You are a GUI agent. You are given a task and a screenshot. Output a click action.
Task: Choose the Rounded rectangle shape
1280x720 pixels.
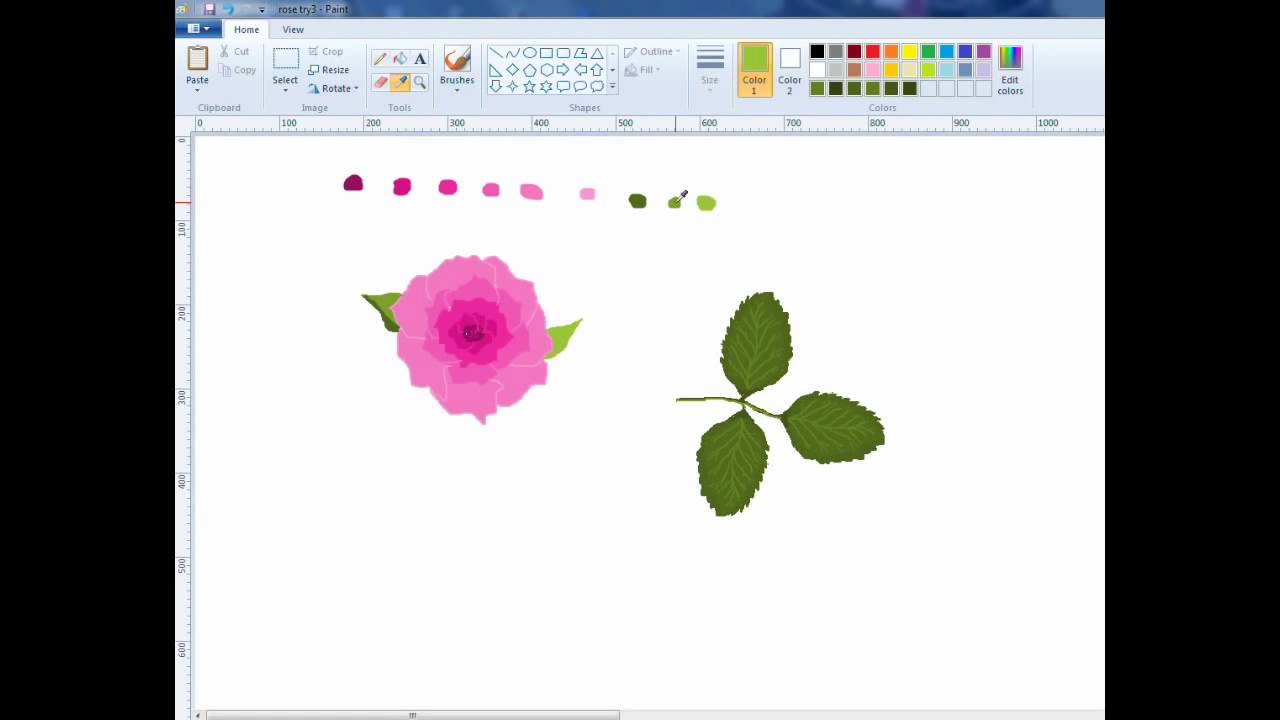click(563, 53)
